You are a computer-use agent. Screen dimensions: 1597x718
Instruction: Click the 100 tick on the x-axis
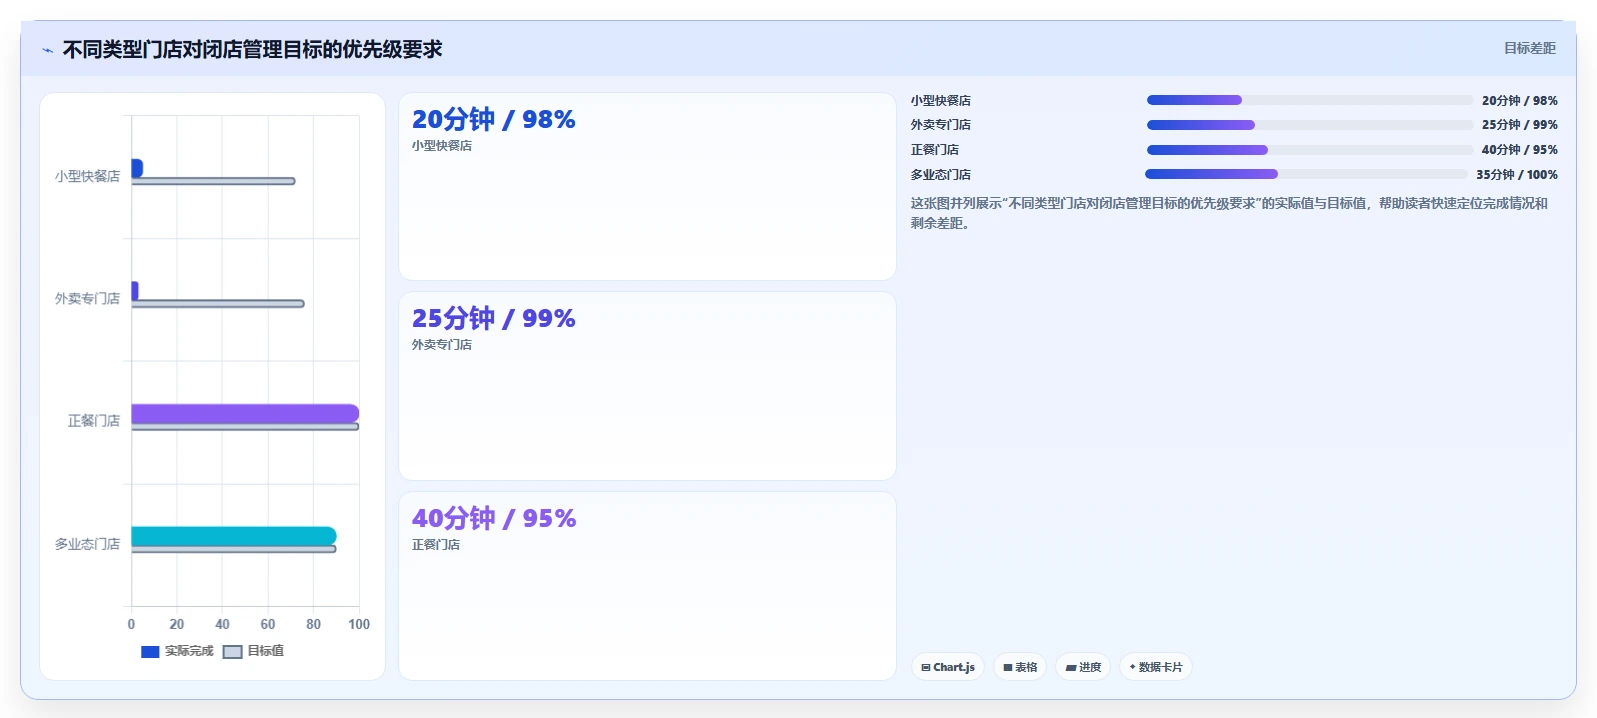coord(359,624)
